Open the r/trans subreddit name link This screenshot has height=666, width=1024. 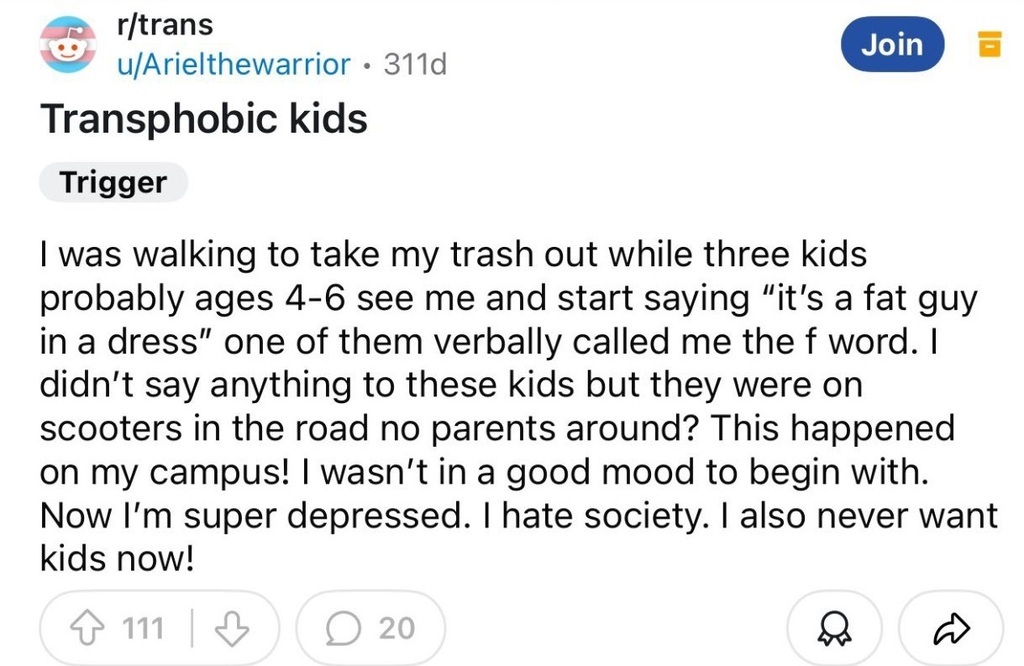click(x=165, y=26)
